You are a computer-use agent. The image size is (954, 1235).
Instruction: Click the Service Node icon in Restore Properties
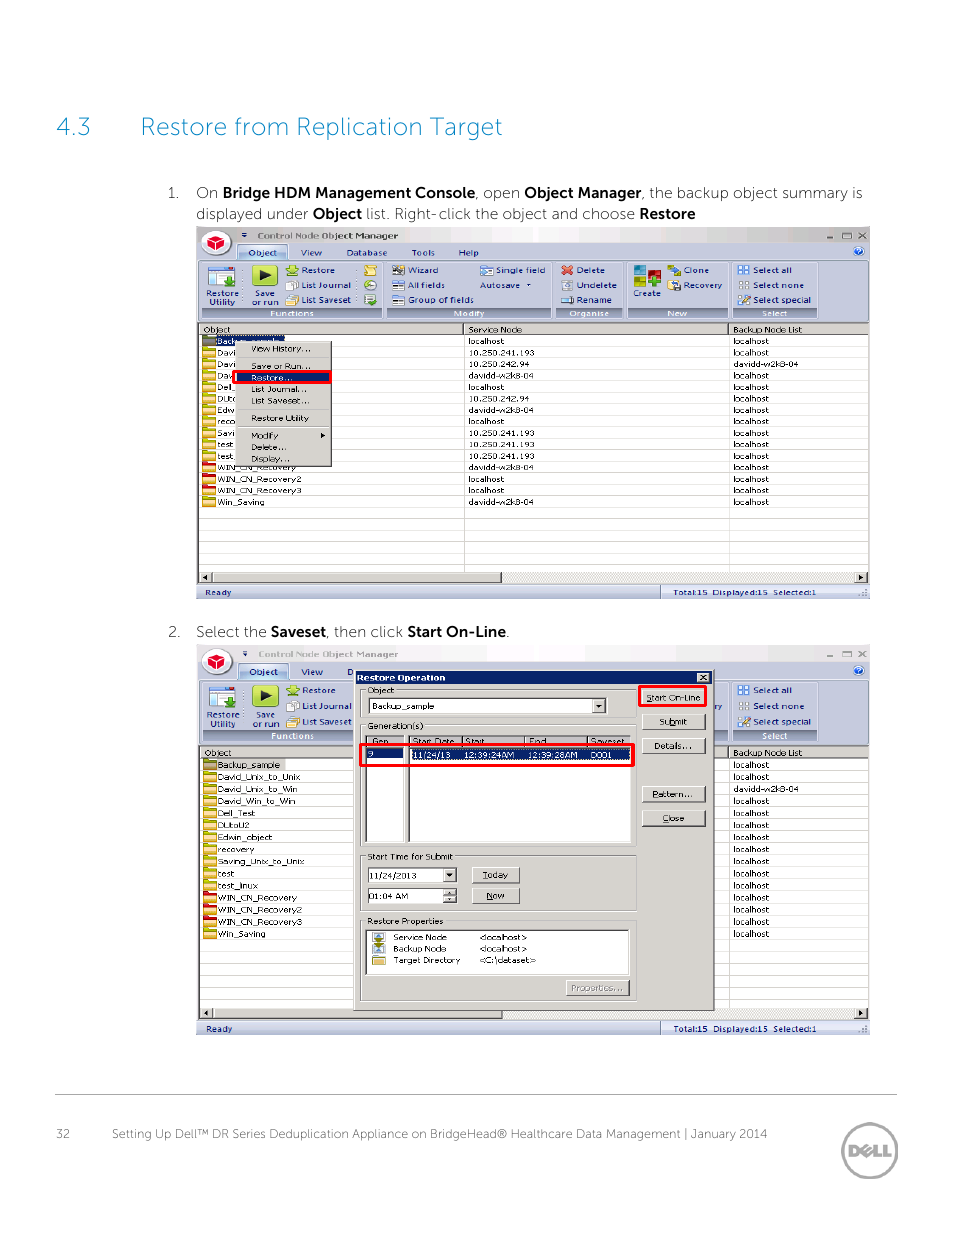(x=379, y=938)
